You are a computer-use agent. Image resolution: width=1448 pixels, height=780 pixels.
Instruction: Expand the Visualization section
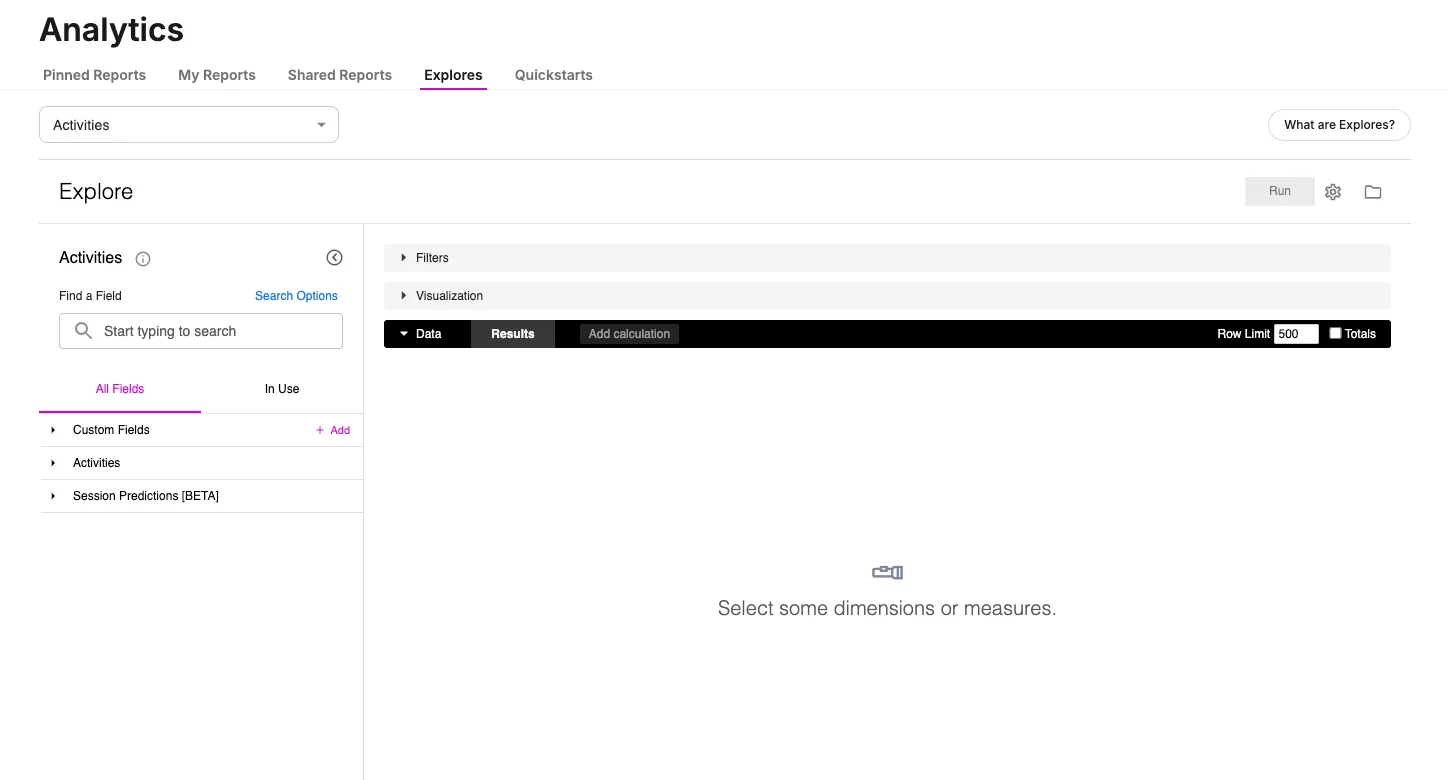coord(887,296)
